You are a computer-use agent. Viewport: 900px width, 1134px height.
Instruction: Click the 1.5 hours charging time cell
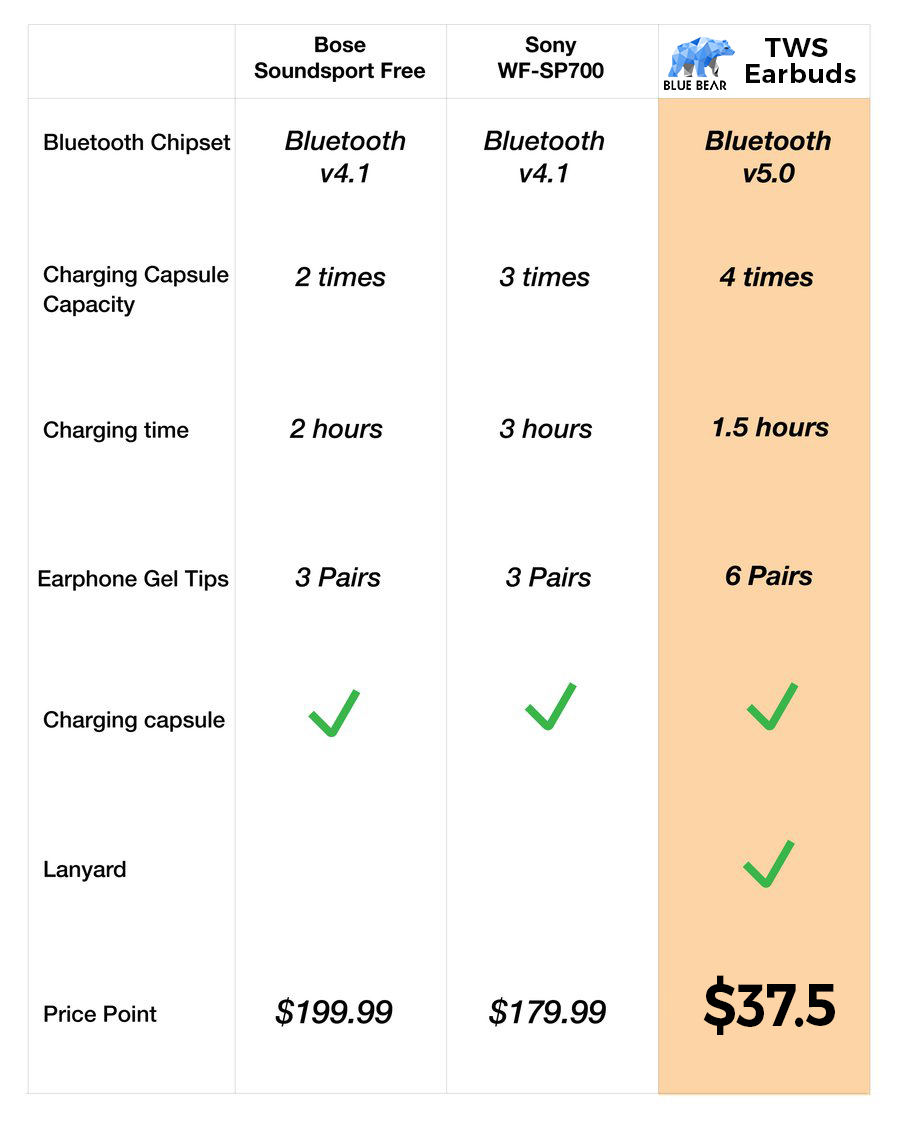[x=770, y=427]
